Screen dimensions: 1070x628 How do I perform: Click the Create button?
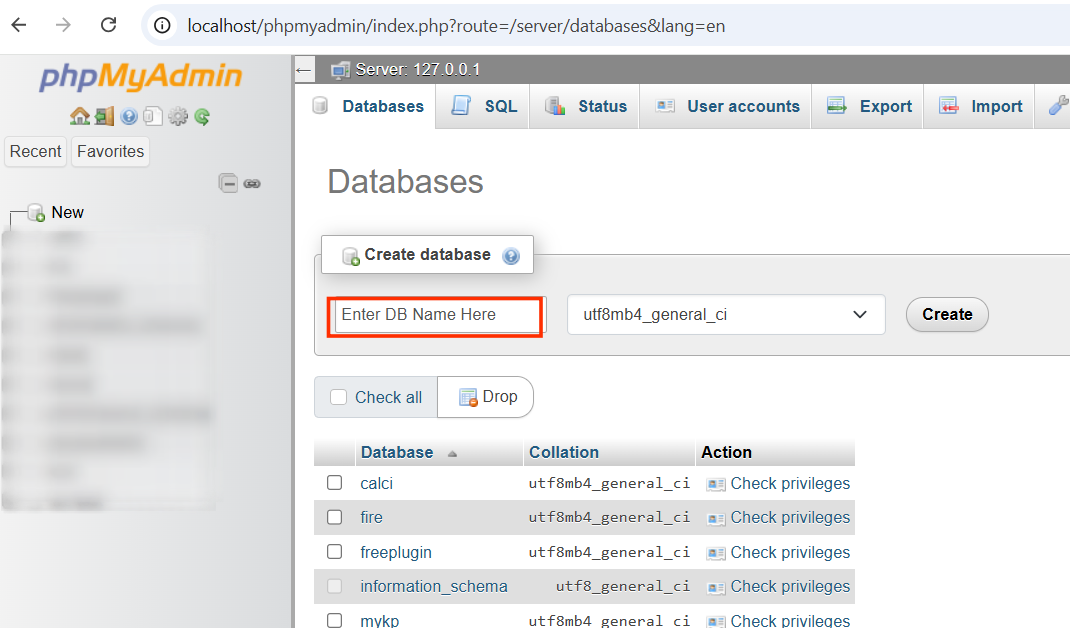946,314
